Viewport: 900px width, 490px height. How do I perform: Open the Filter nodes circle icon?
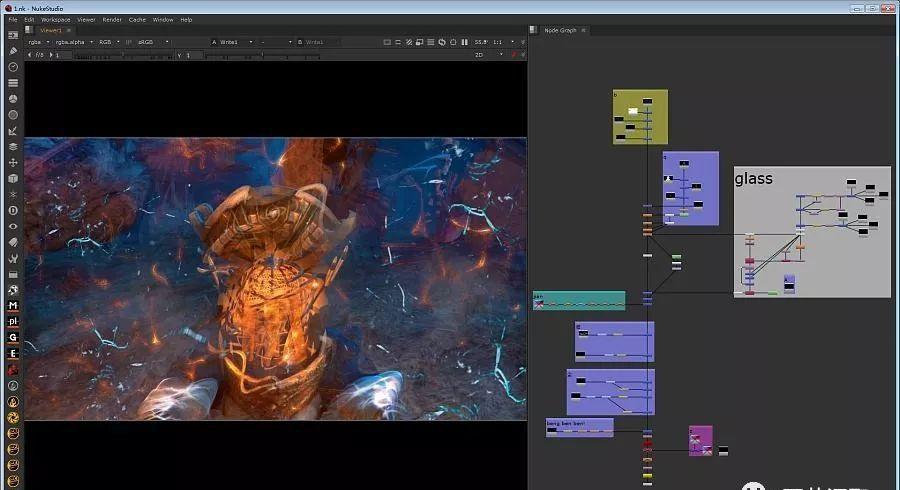pyautogui.click(x=13, y=115)
